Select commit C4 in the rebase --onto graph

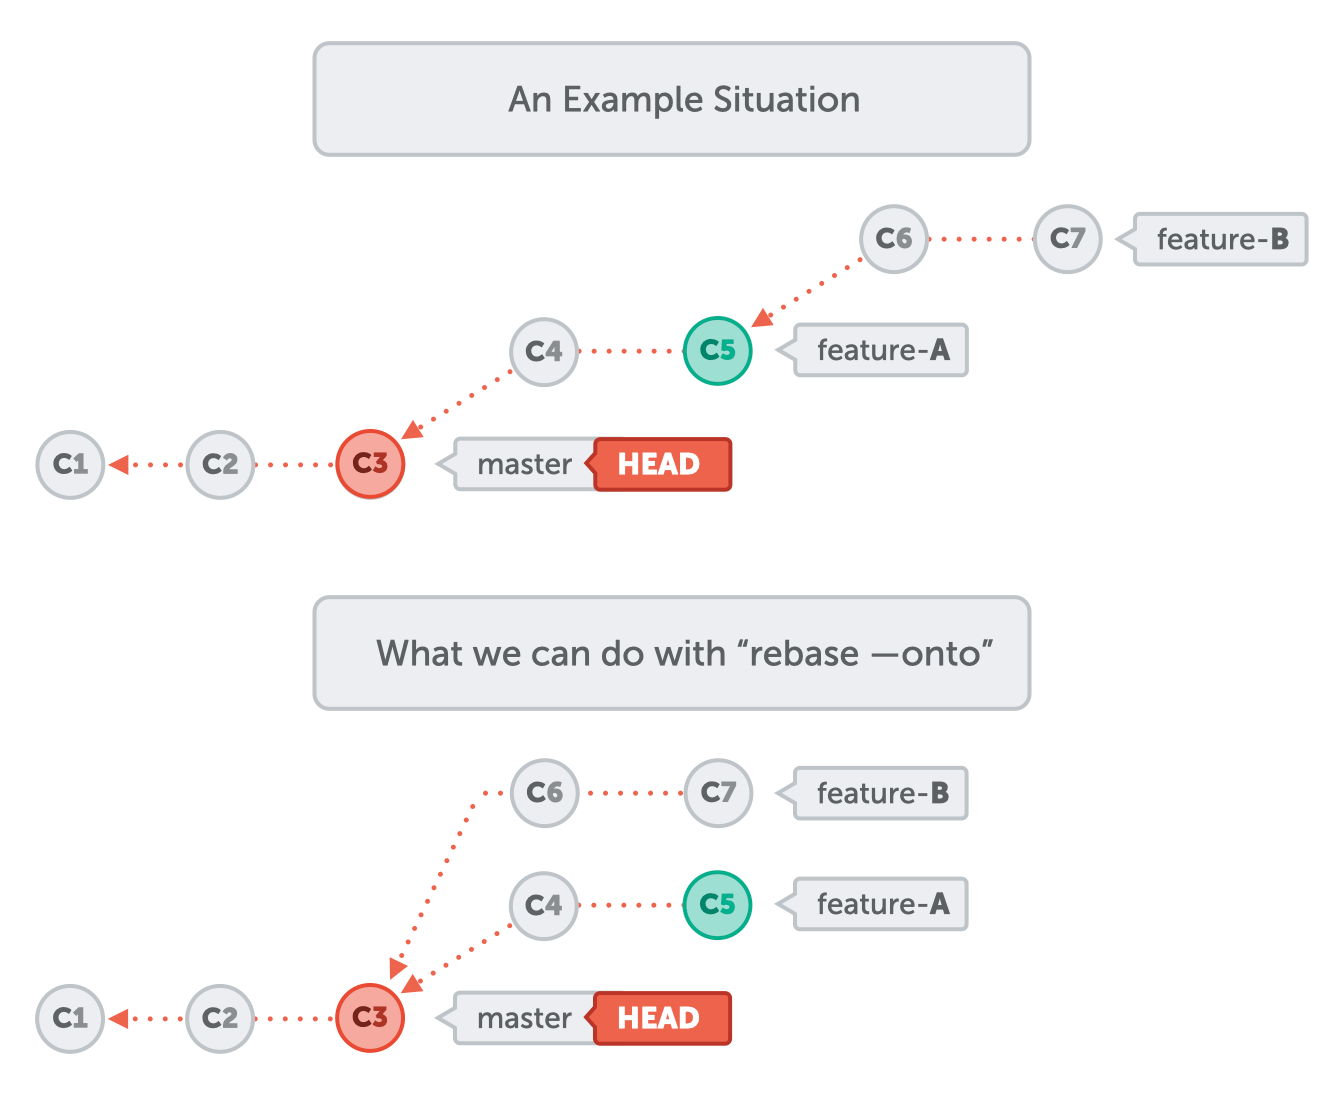tap(544, 905)
